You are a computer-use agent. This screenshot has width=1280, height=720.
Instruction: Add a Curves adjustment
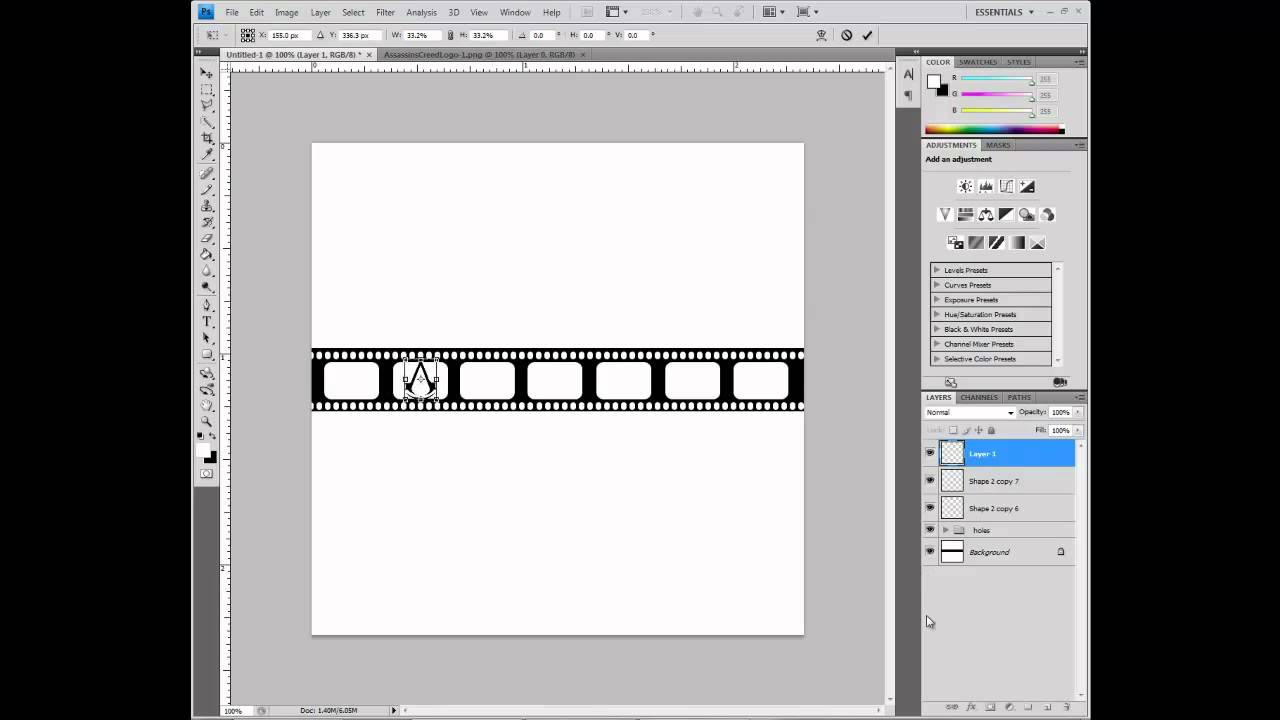point(1006,187)
